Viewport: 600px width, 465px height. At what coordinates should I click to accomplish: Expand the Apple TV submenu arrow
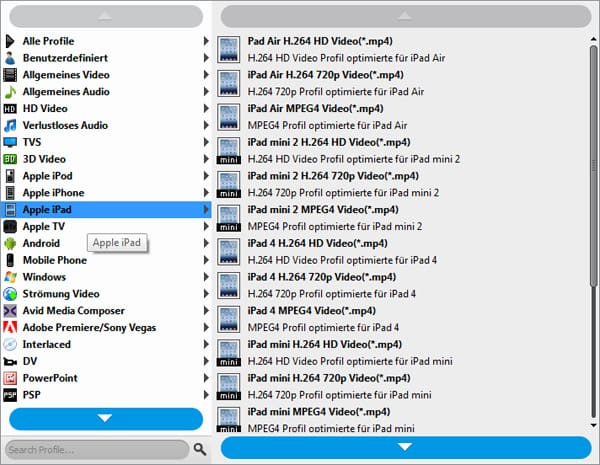click(206, 226)
